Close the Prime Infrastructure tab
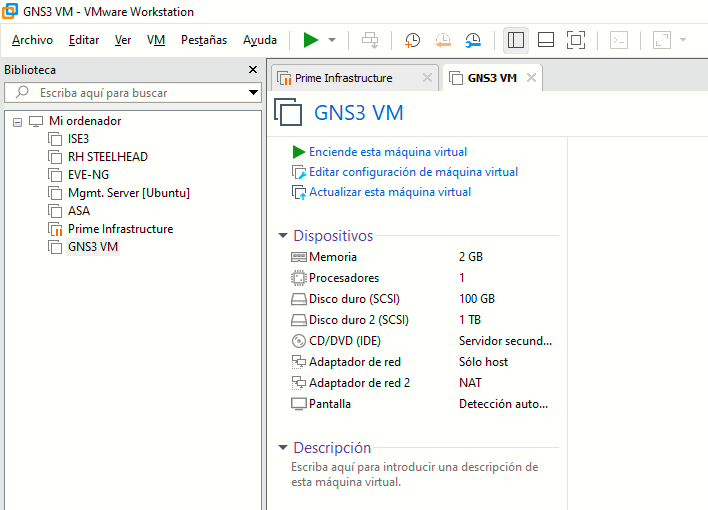708x510 pixels. (427, 78)
